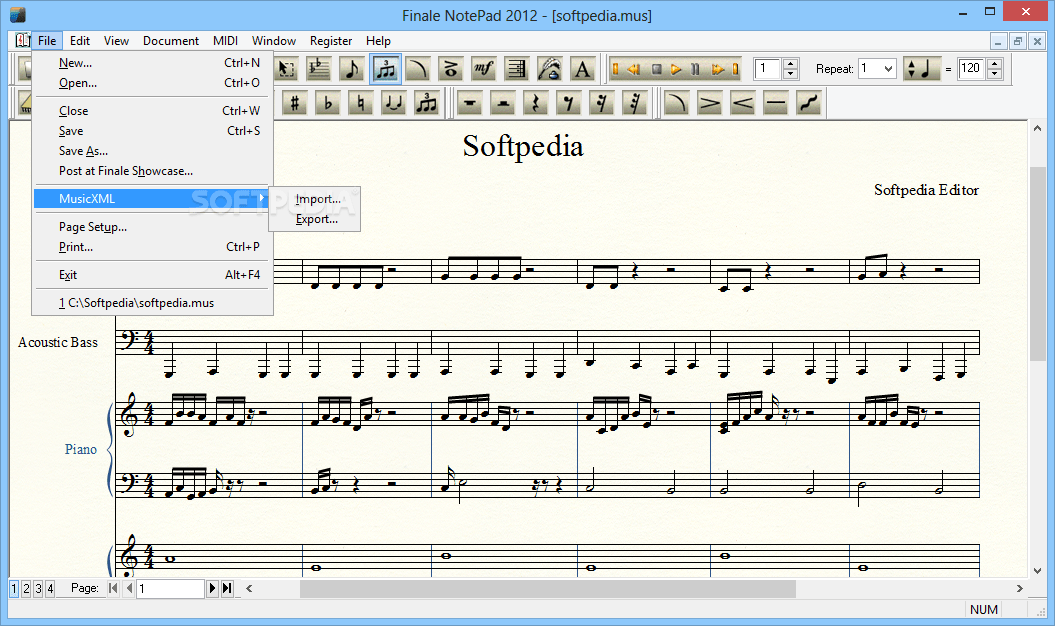
Task: Open the Repeat count dropdown
Action: [x=888, y=68]
